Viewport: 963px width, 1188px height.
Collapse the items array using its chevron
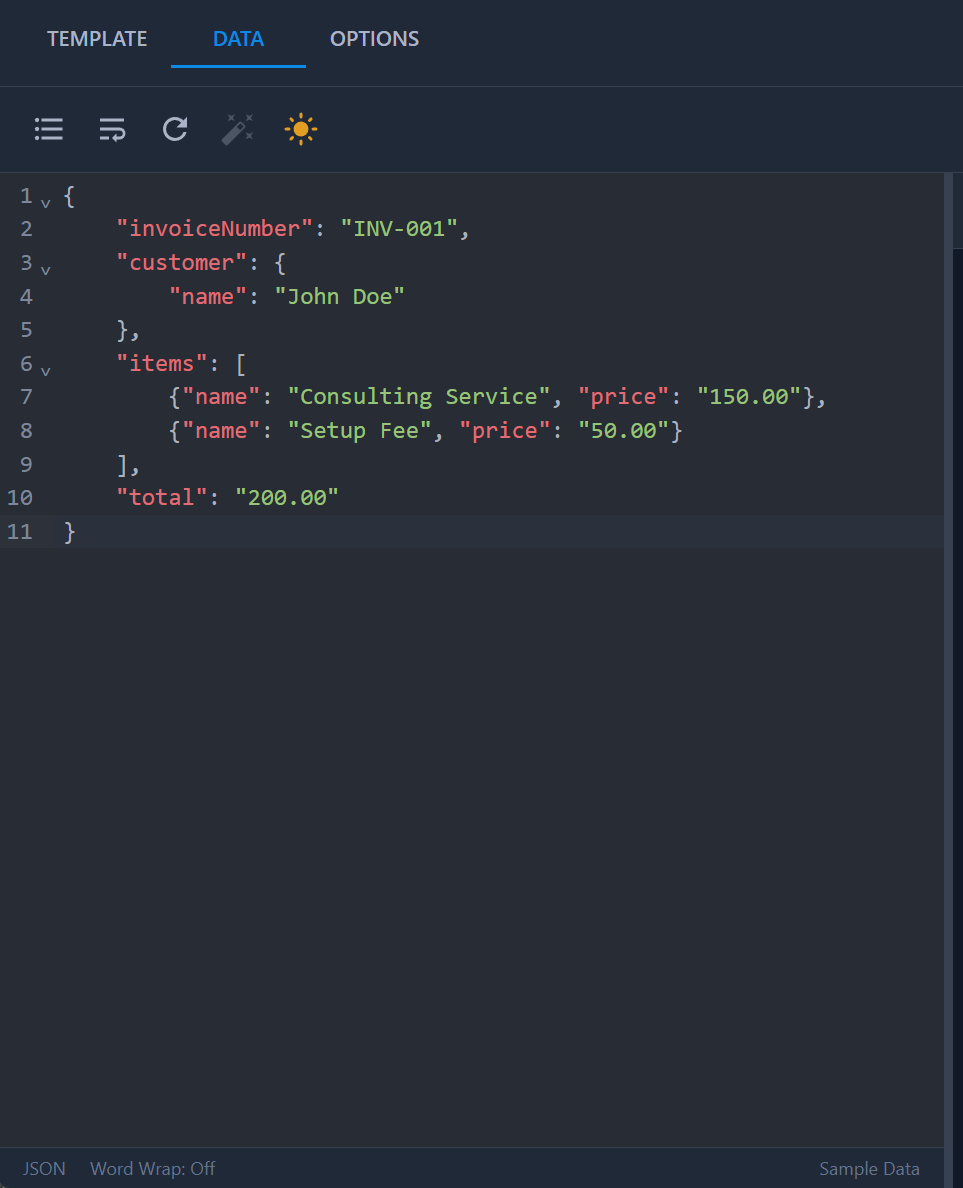(46, 369)
